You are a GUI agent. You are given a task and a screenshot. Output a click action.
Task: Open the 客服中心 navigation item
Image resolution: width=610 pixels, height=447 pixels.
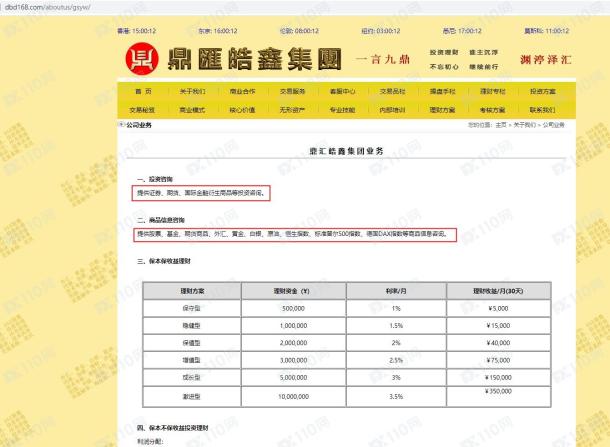[342, 91]
